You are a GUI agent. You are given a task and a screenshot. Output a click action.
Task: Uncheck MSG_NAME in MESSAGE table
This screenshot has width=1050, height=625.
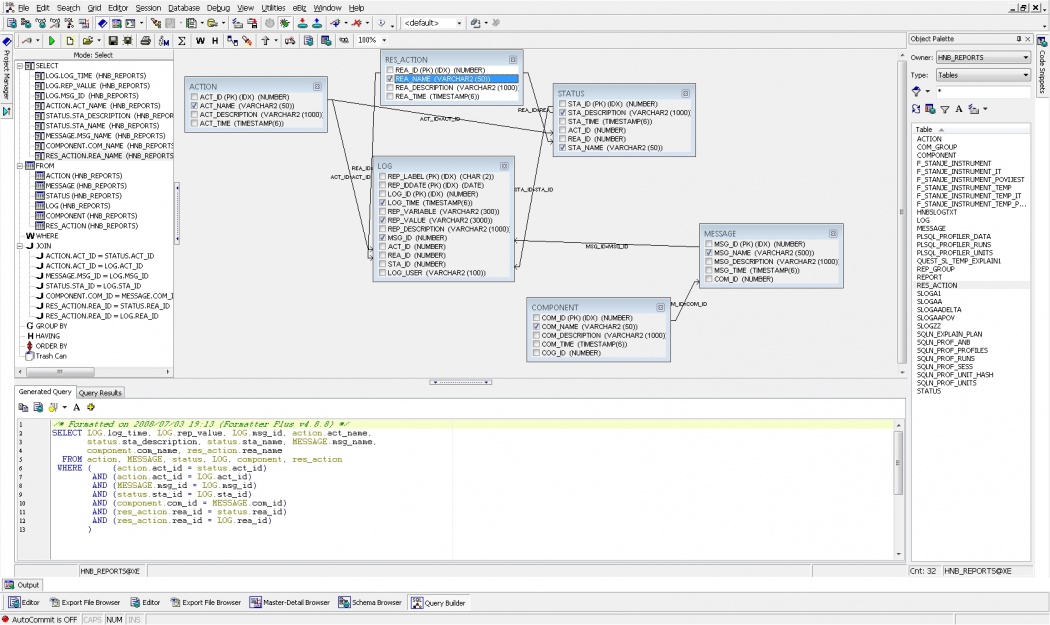708,253
